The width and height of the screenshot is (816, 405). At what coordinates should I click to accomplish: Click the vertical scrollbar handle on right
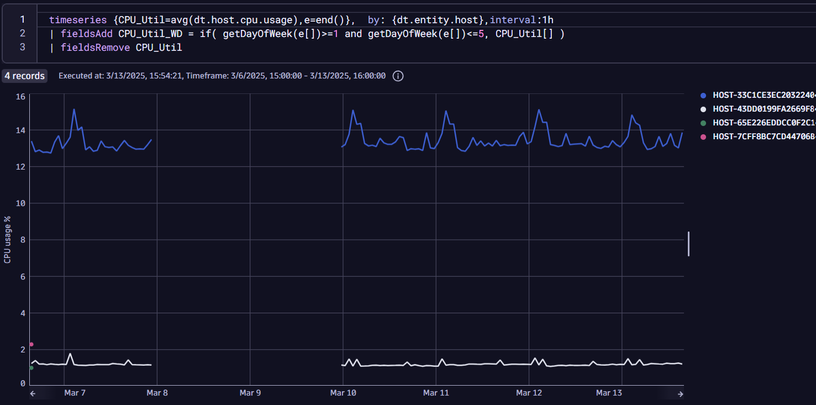tap(688, 244)
